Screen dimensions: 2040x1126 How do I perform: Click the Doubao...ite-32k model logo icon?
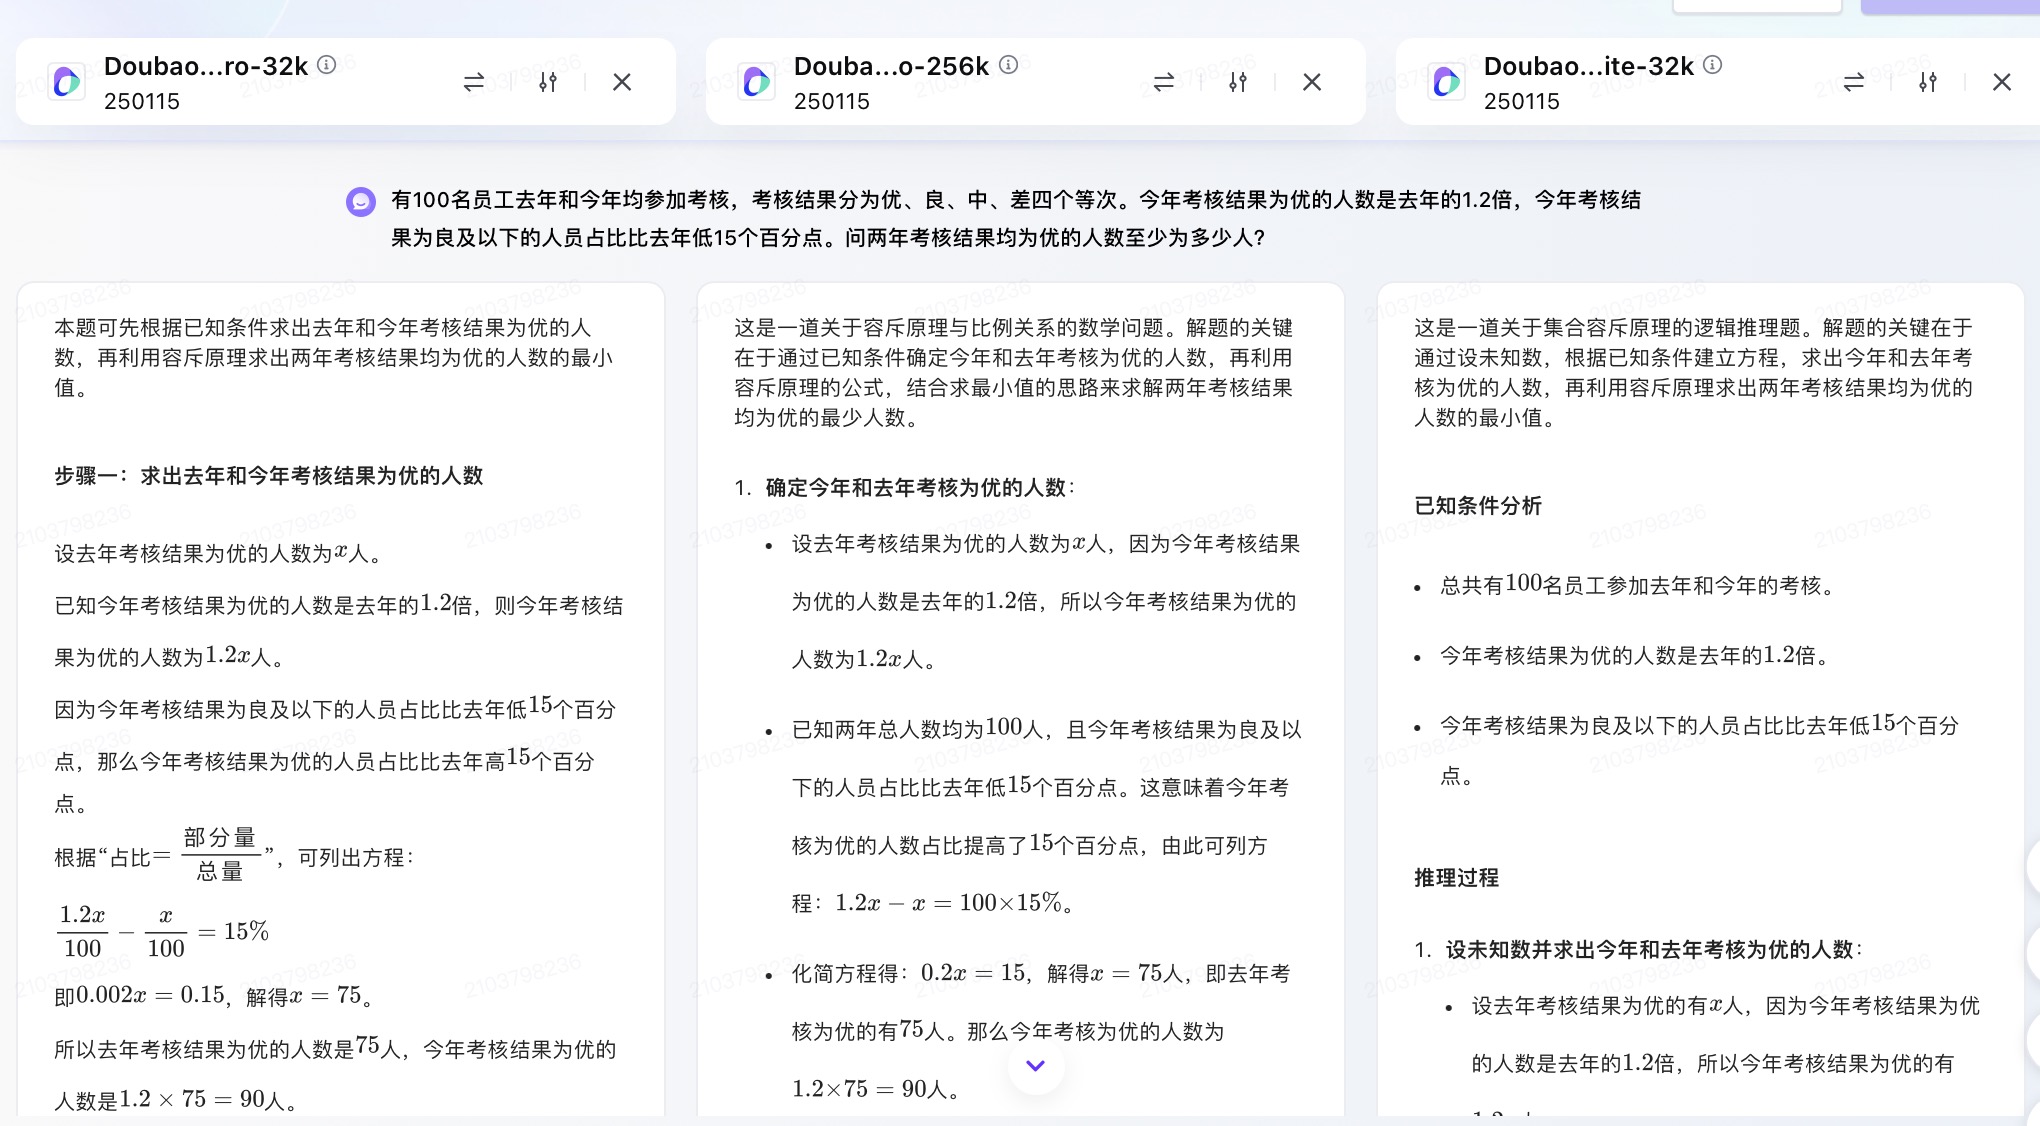1447,81
